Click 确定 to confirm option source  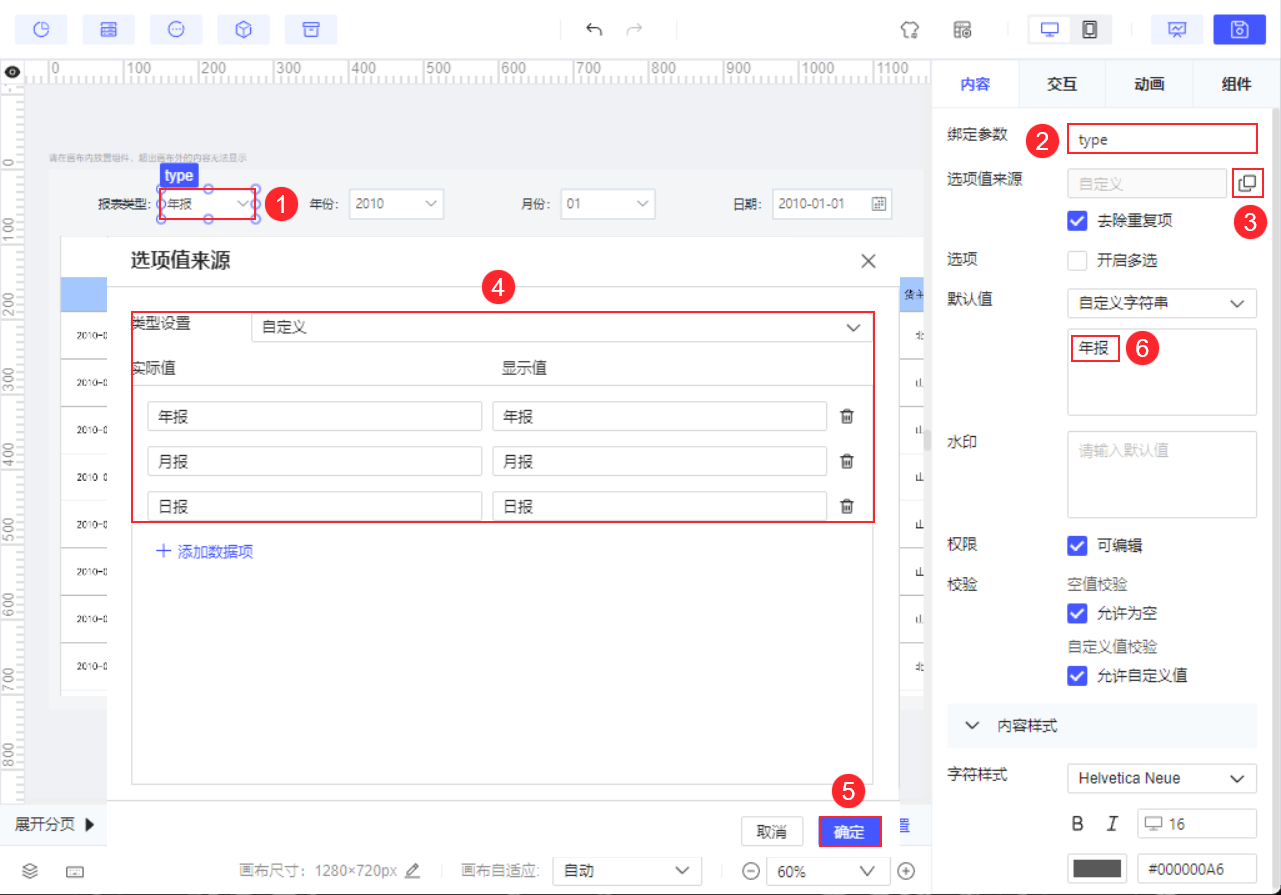(x=849, y=832)
